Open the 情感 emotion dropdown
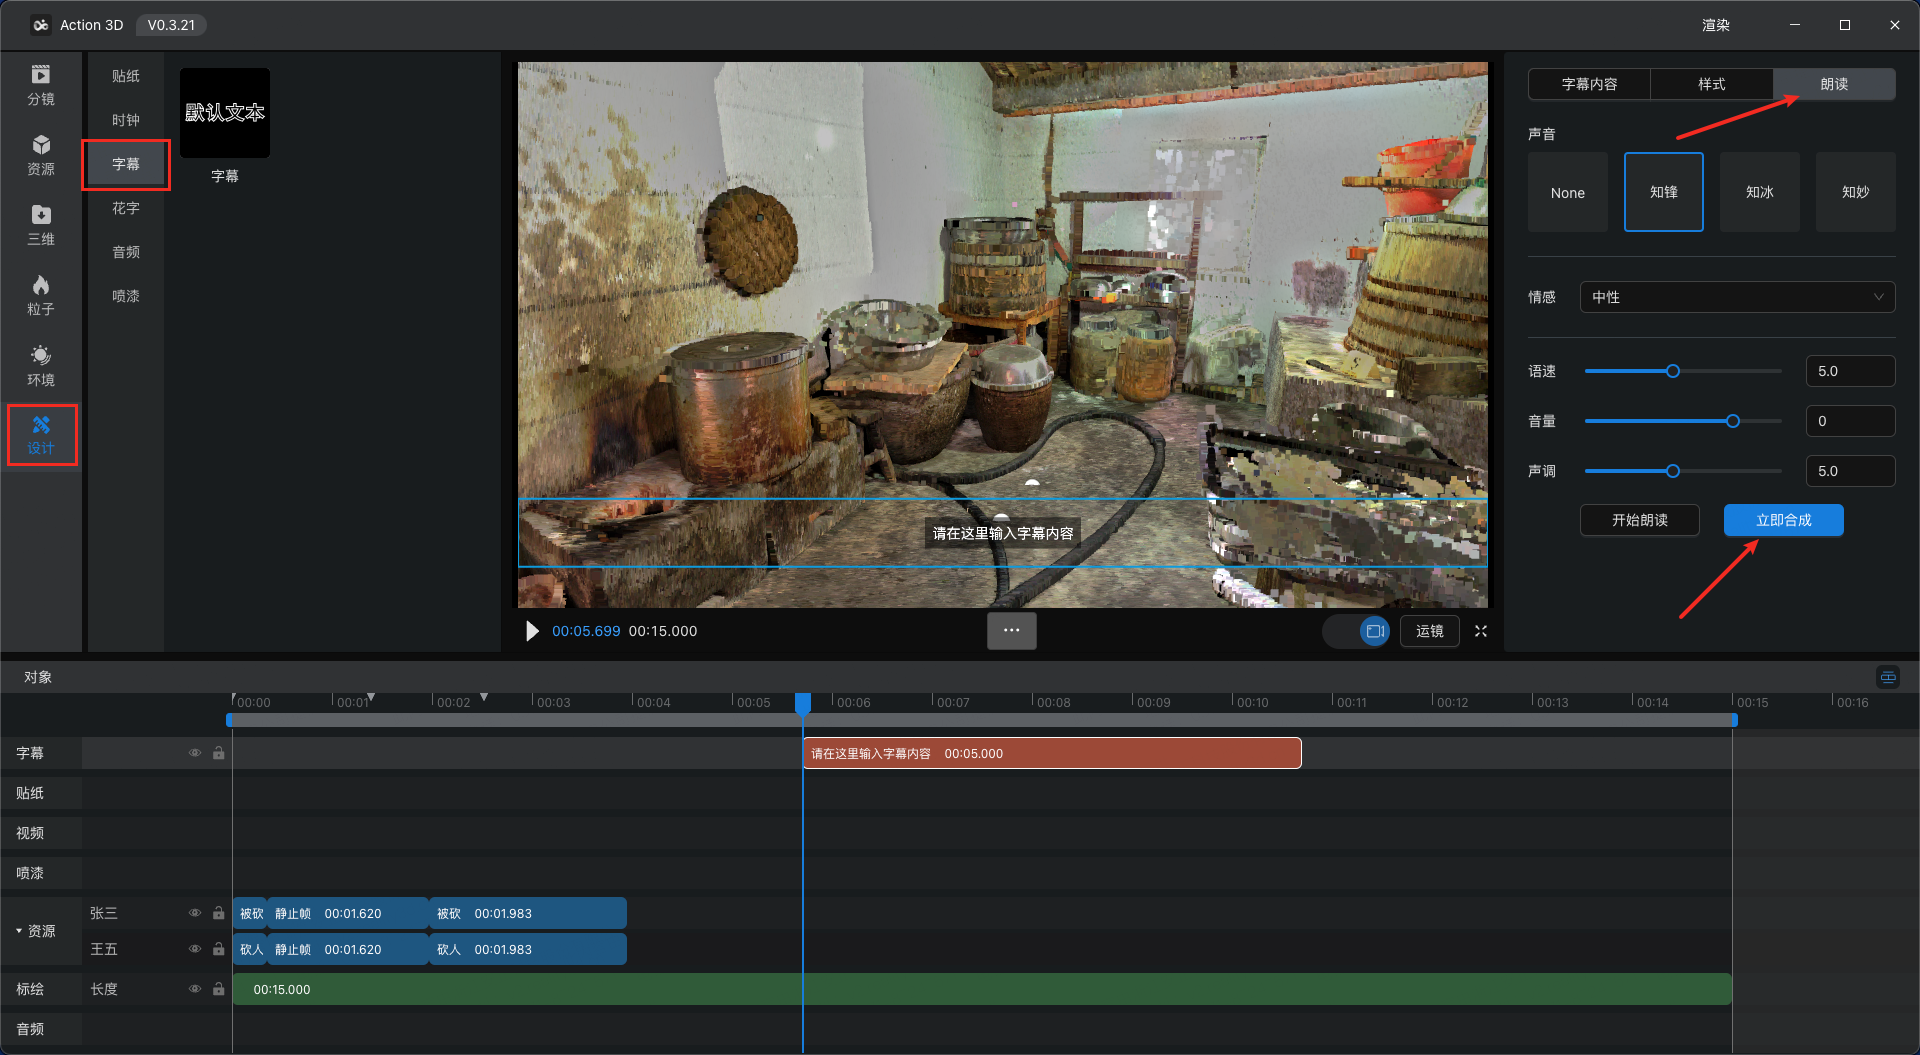 1737,297
